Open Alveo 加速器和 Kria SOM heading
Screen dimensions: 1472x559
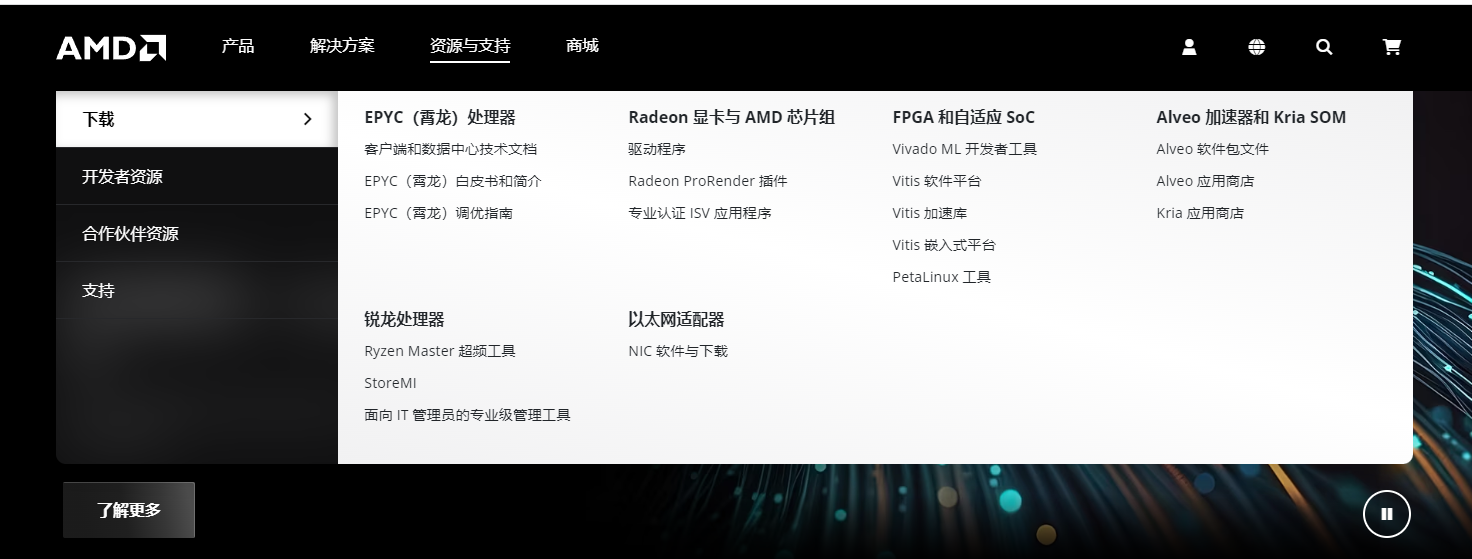click(x=1251, y=117)
